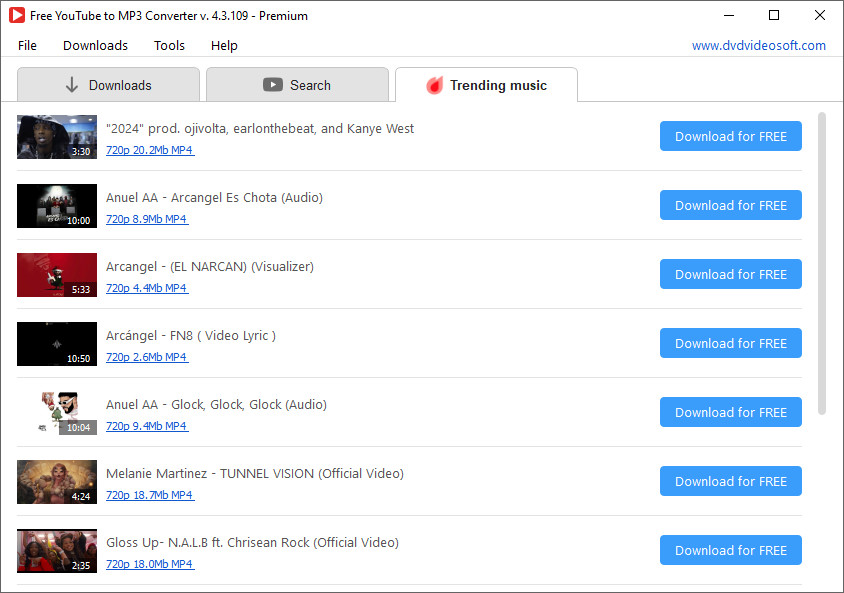The height and width of the screenshot is (593, 844).
Task: Click the Gloss Up 2:35 thumbnail
Action: [x=57, y=550]
